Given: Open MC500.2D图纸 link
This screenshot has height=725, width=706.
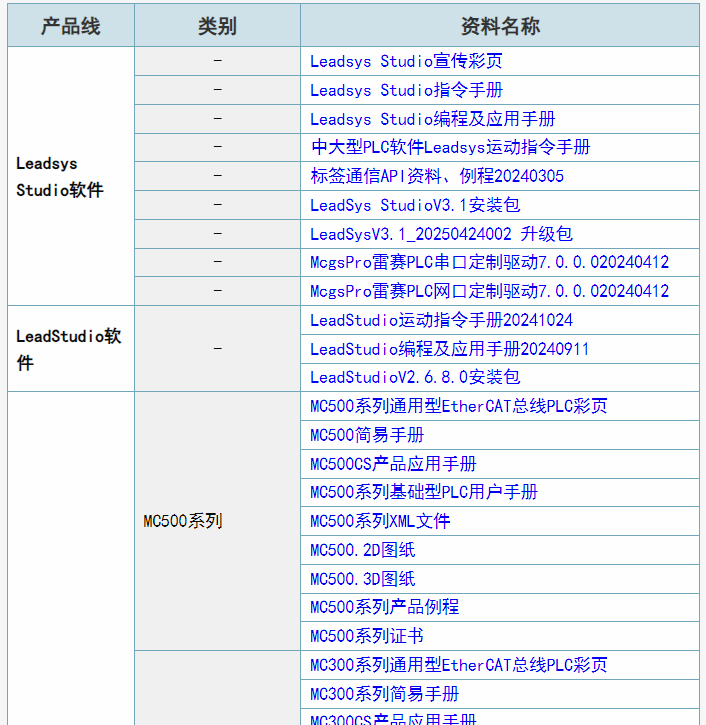Looking at the screenshot, I should click(x=362, y=550).
